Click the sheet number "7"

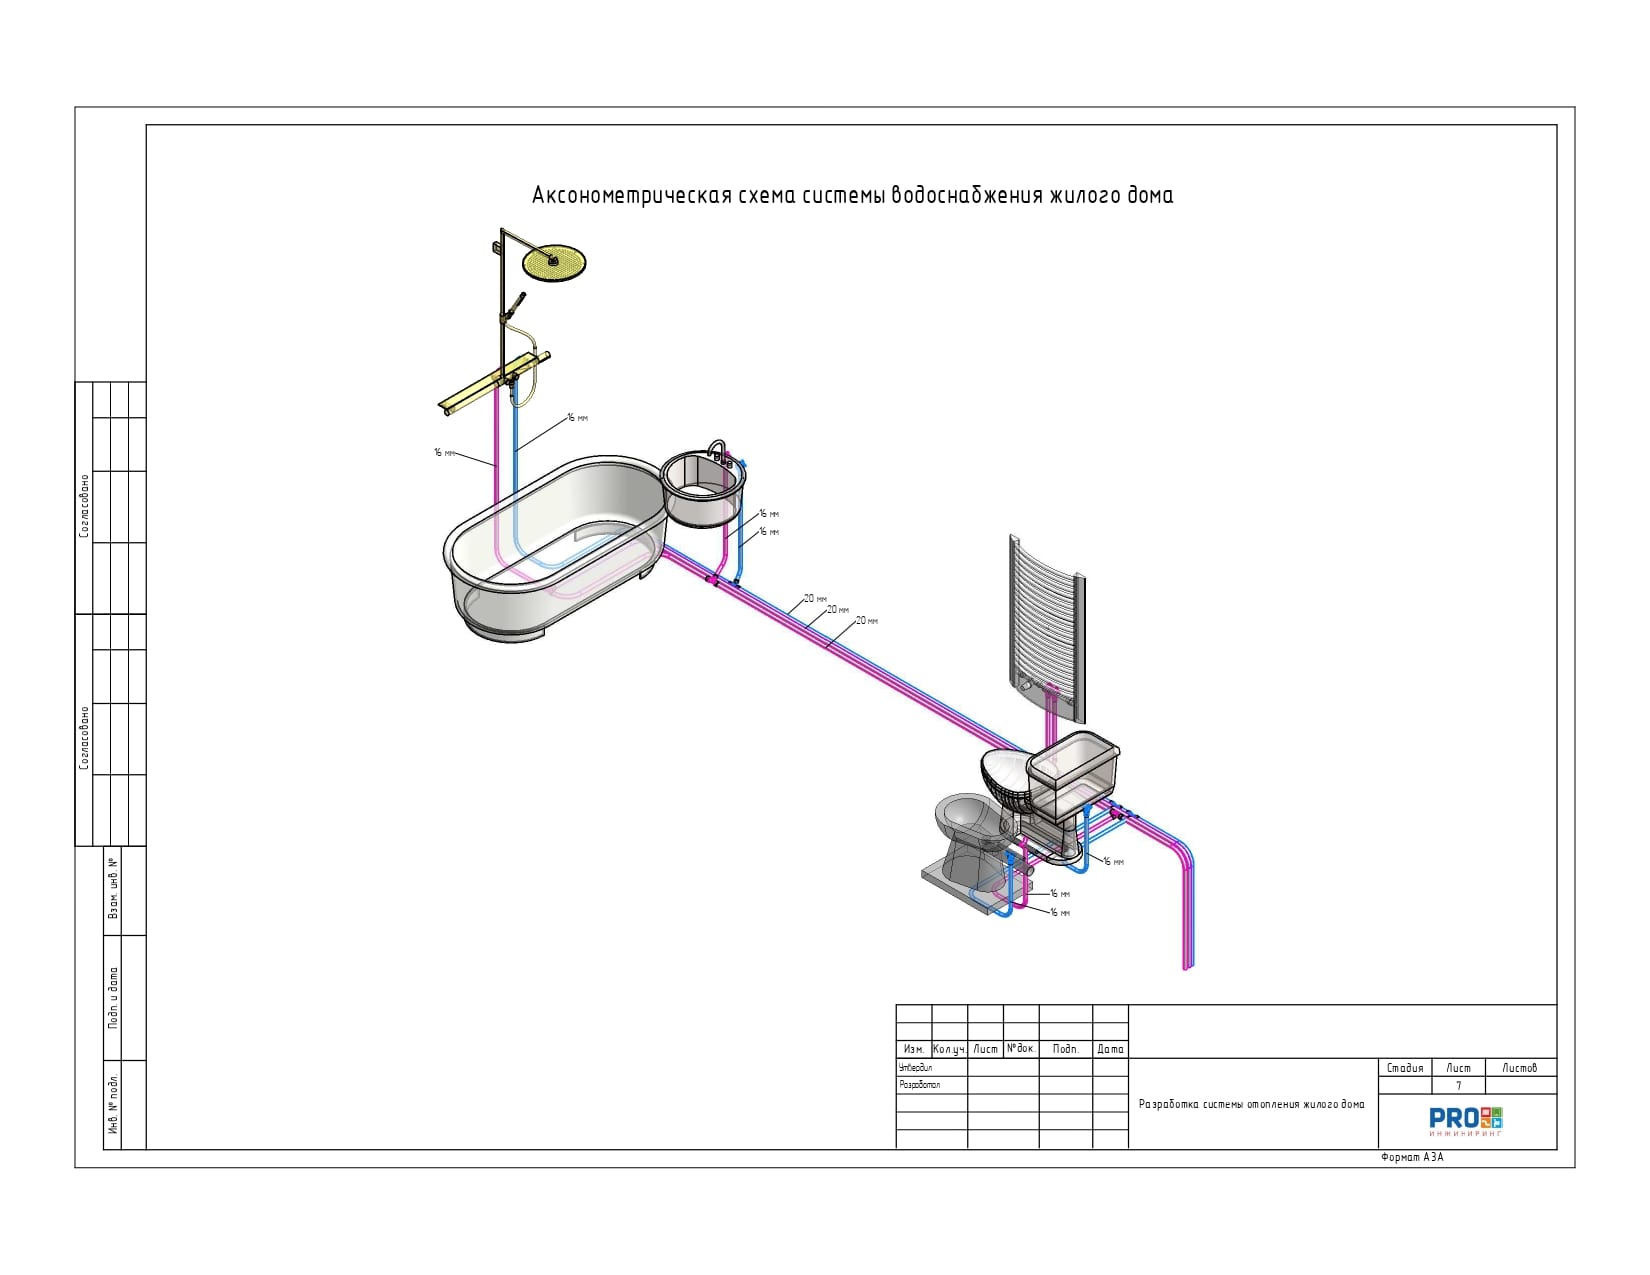1458,1086
